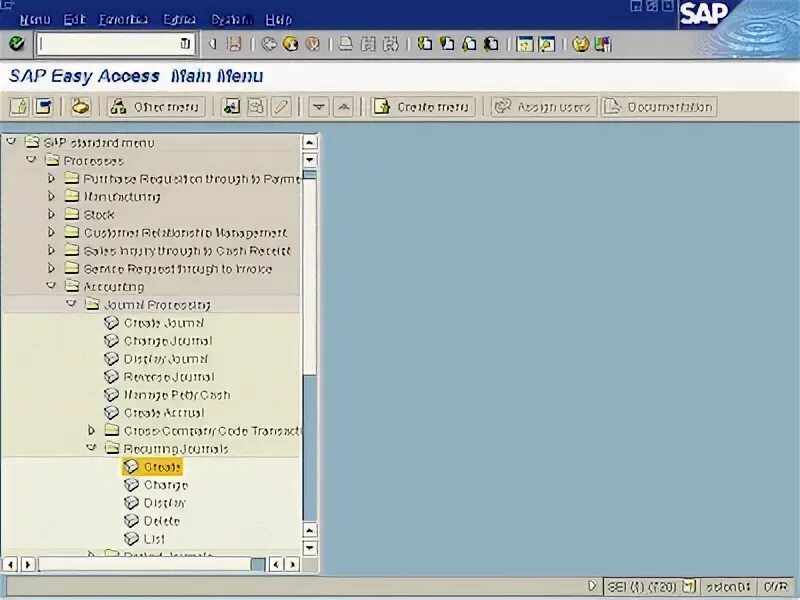
Task: Collapse the Accounting folder
Action: point(51,285)
